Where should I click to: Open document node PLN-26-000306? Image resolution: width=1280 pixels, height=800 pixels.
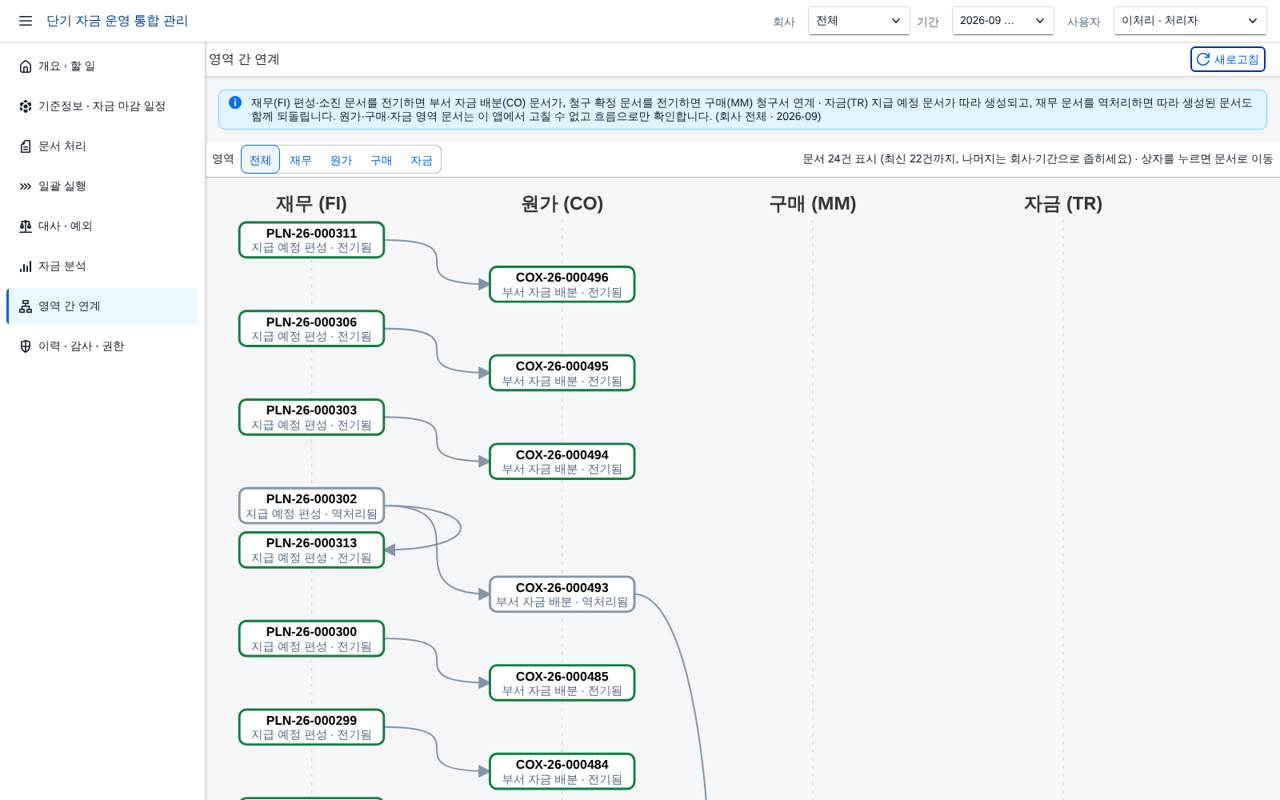(311, 329)
